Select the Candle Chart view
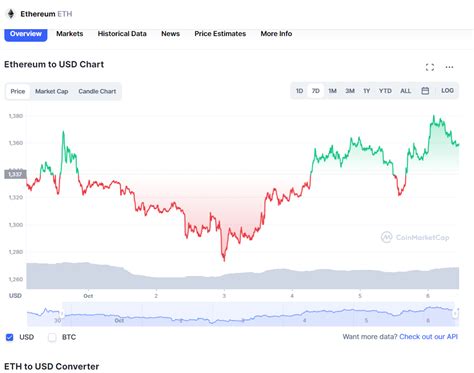This screenshot has width=474, height=373. pos(97,91)
